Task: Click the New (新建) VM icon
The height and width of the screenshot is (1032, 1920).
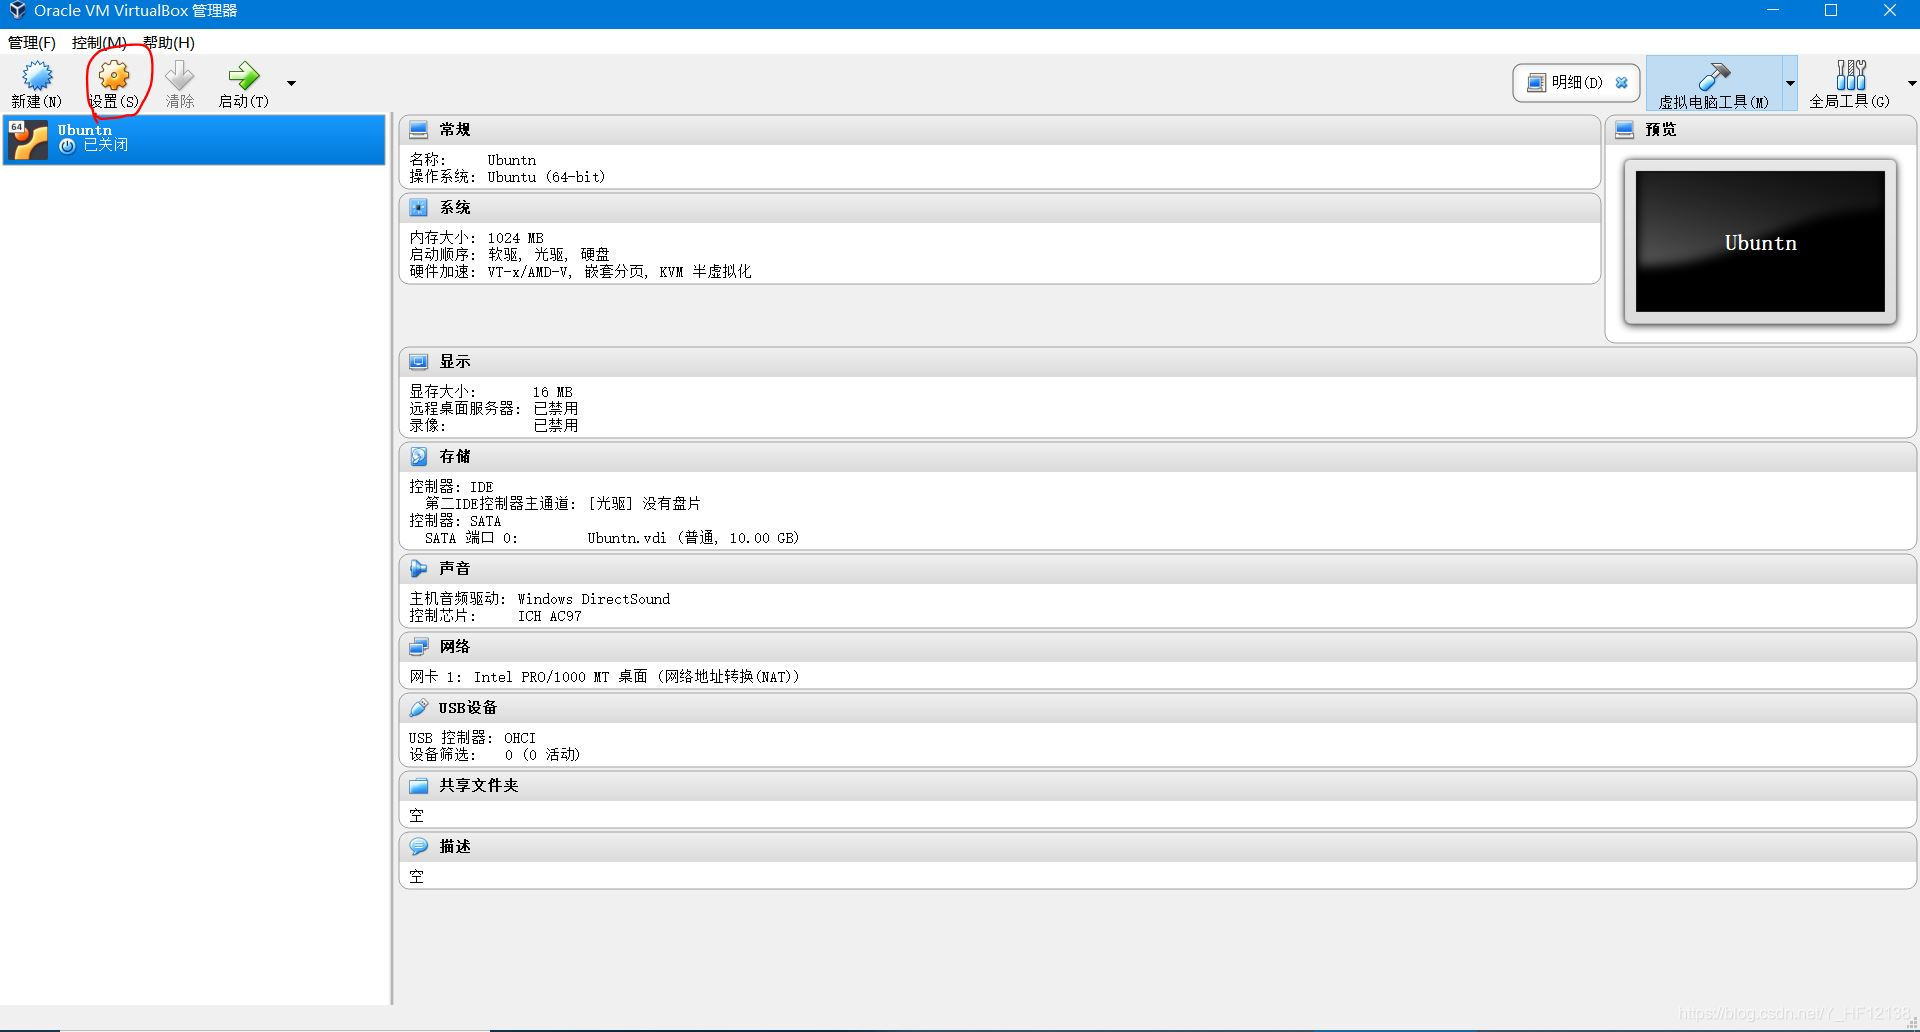Action: 37,76
